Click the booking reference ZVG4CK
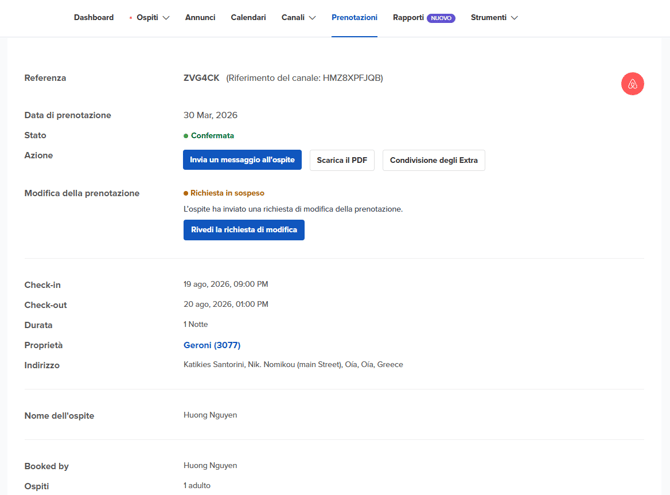 pyautogui.click(x=201, y=78)
